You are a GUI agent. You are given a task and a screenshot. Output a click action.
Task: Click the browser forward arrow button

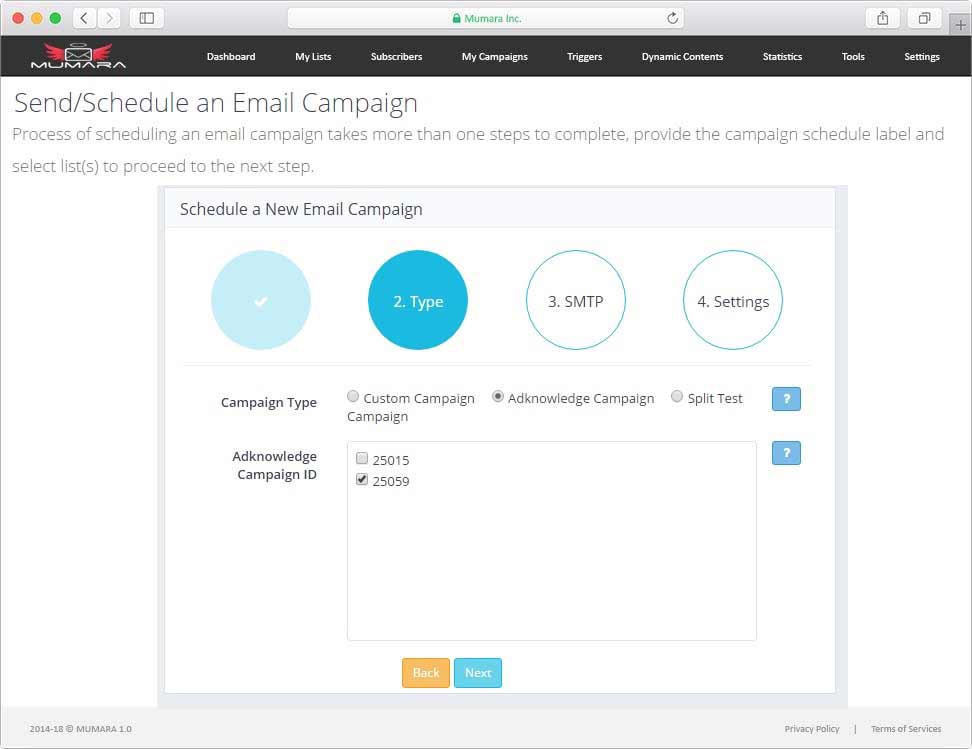click(109, 18)
